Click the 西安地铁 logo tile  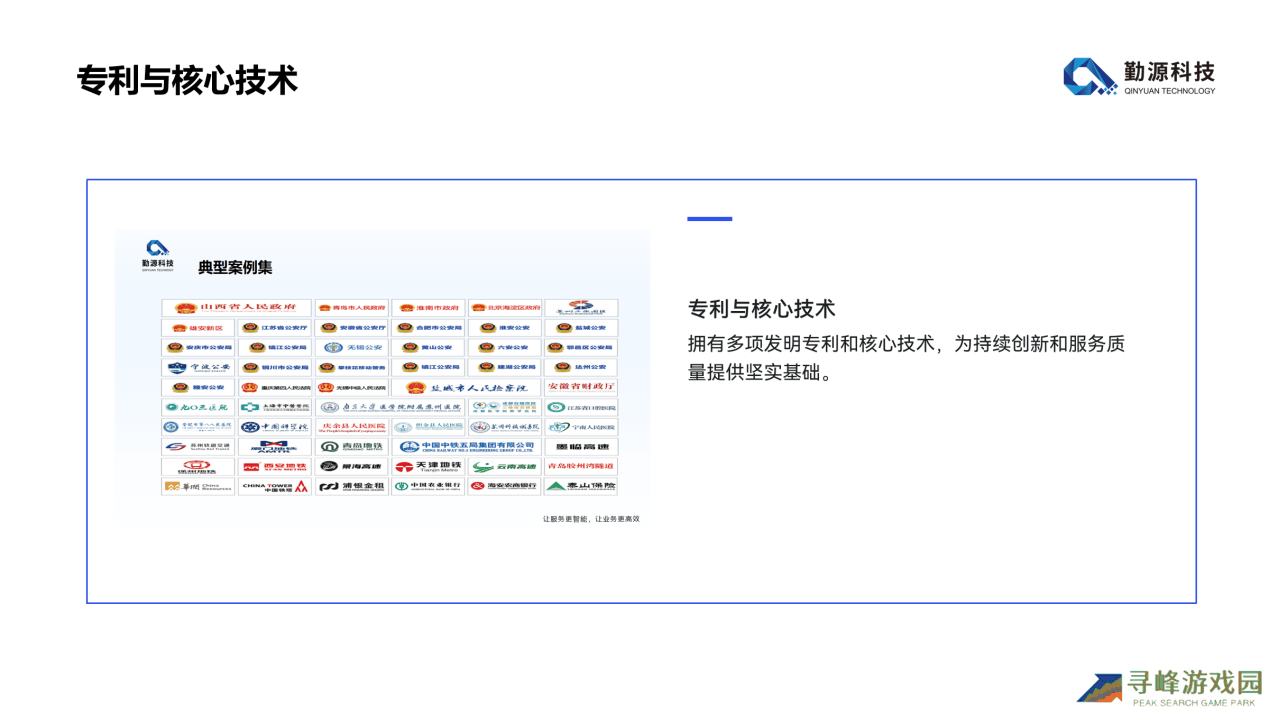point(275,467)
